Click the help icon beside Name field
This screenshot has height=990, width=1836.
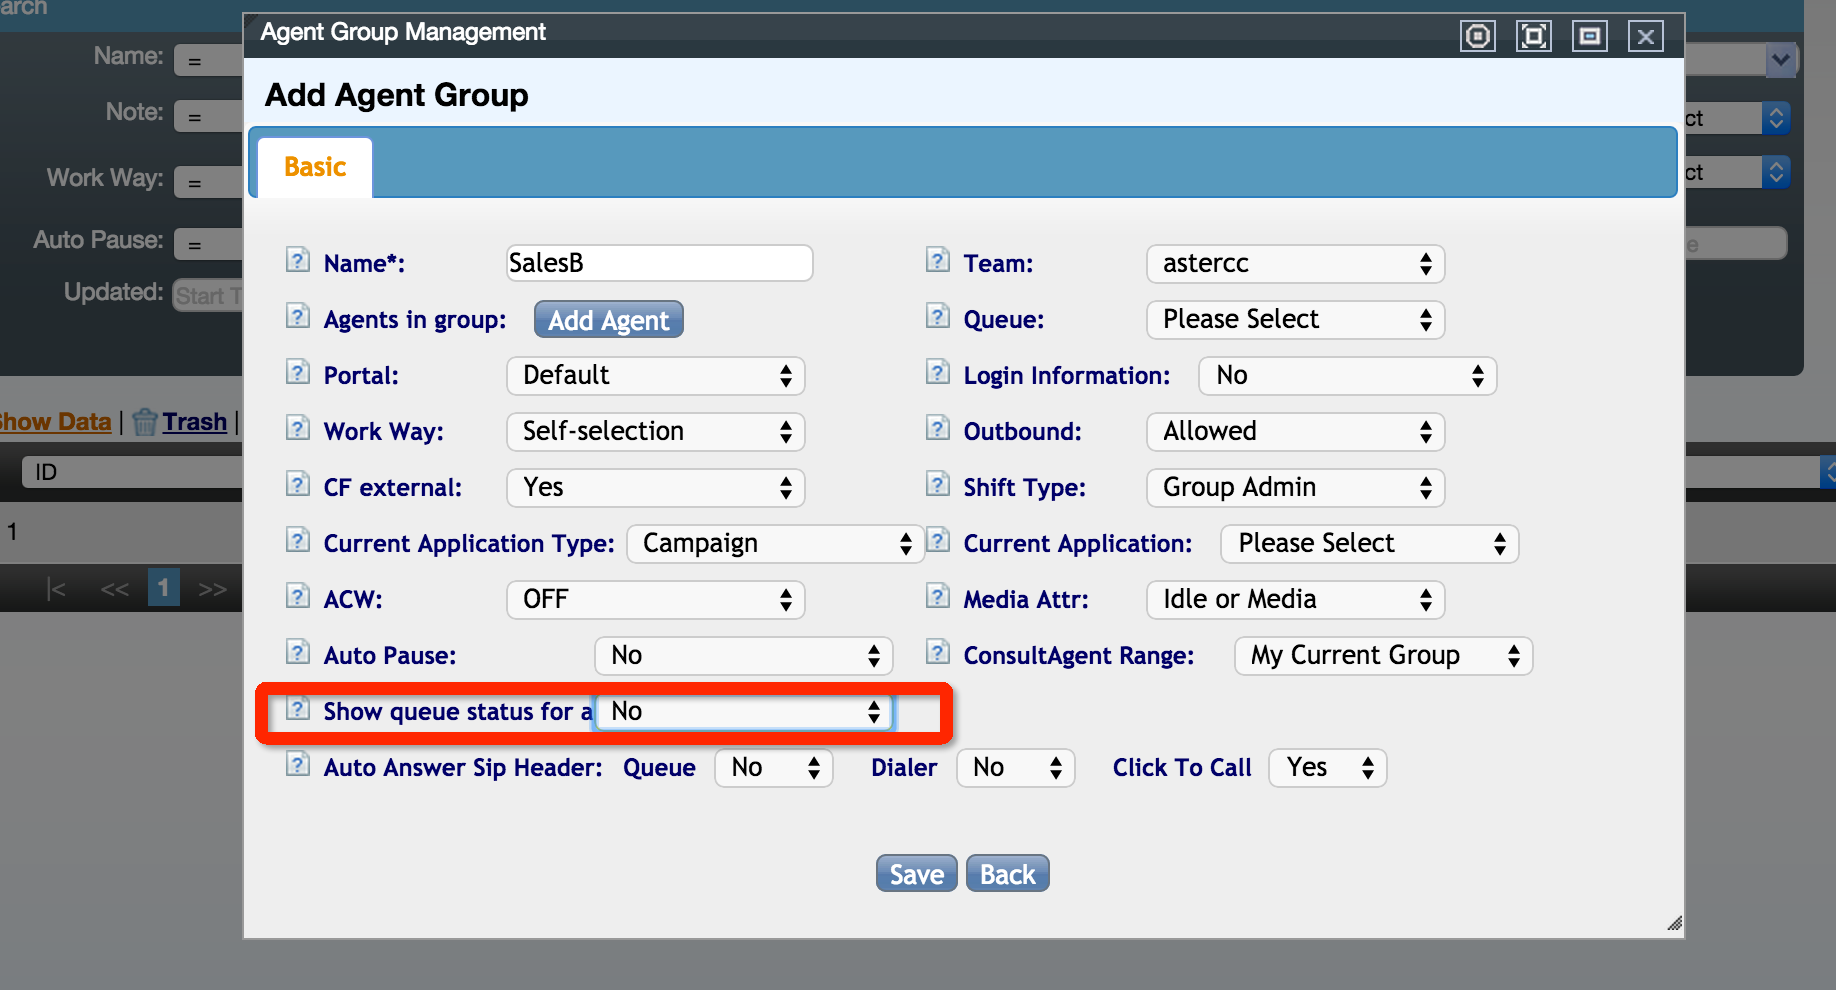tap(297, 261)
